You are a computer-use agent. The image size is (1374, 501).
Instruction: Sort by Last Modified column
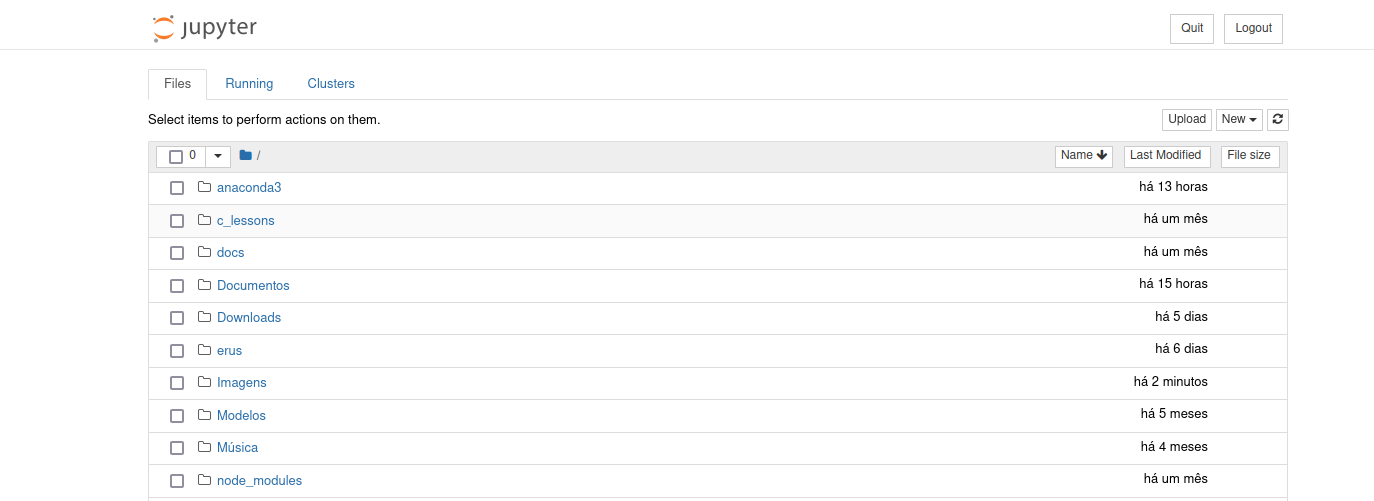click(x=1166, y=156)
